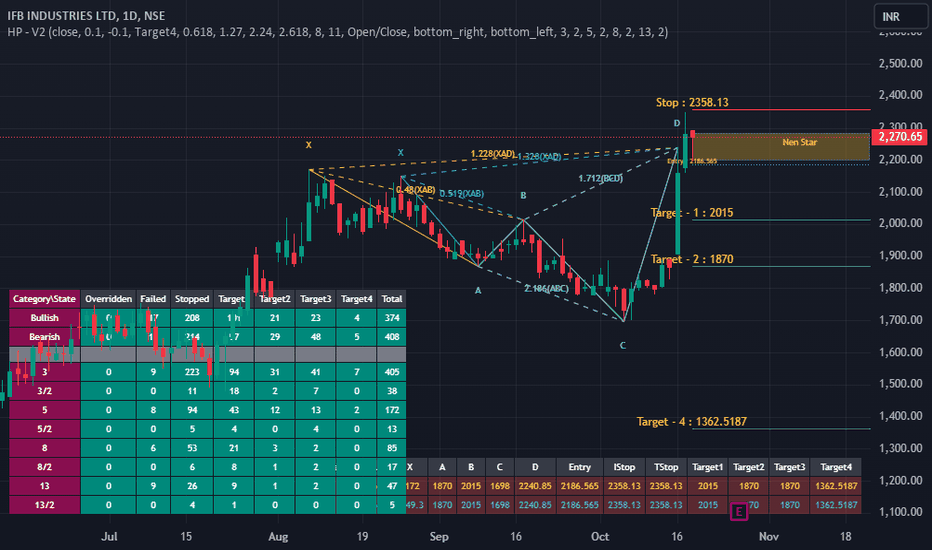Click the orange-row Entry value 2186.565
Image resolution: width=932 pixels, height=550 pixels.
coord(580,486)
